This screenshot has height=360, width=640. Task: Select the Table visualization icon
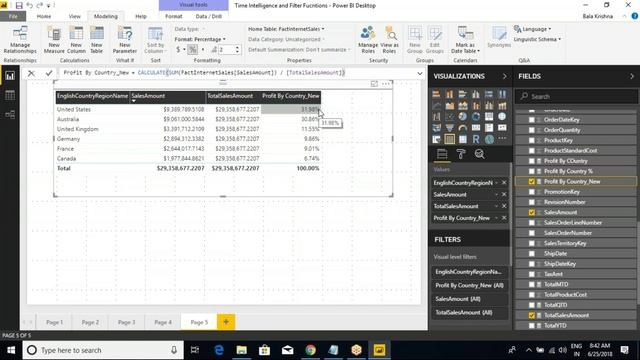[449, 139]
